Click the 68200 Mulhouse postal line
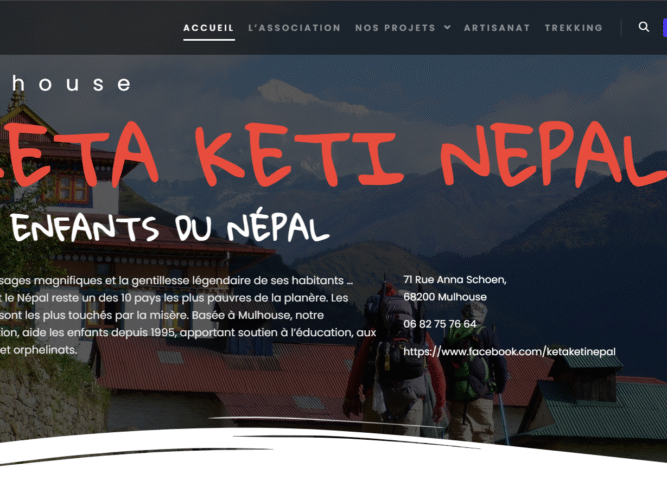The image size is (667, 500). [x=445, y=297]
